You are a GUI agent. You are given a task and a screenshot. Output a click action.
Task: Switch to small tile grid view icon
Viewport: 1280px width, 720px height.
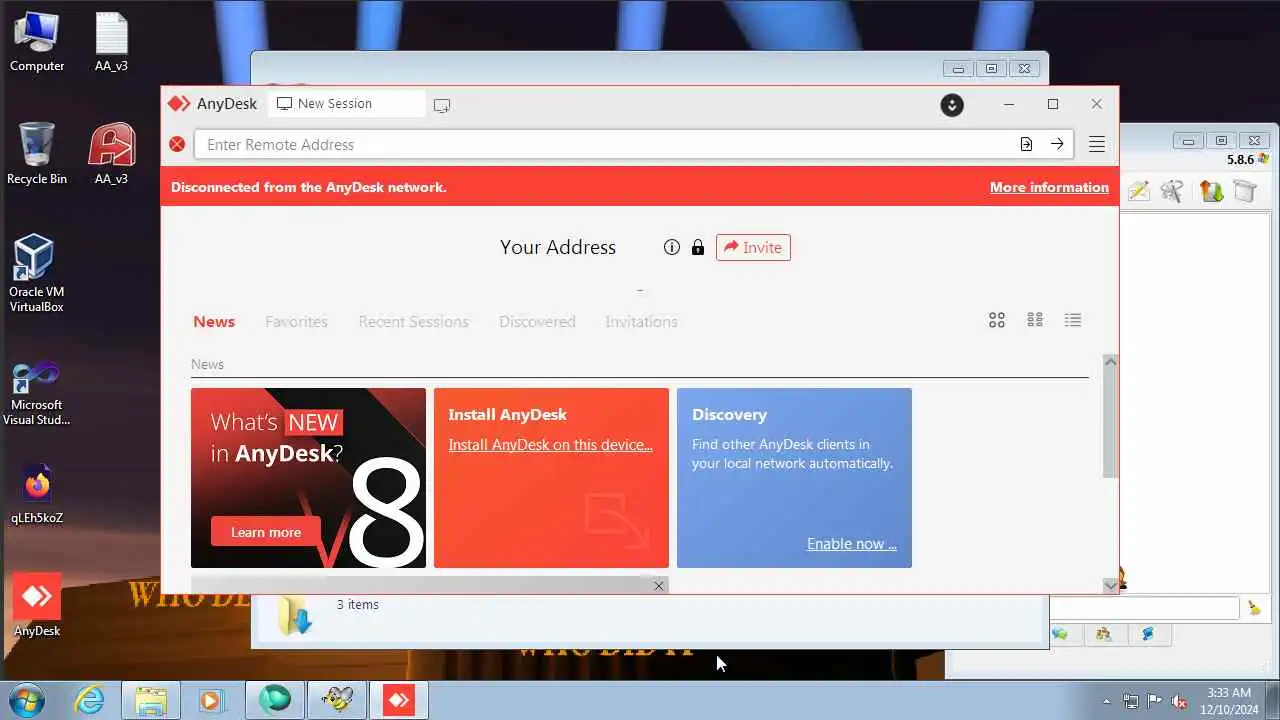[1035, 320]
